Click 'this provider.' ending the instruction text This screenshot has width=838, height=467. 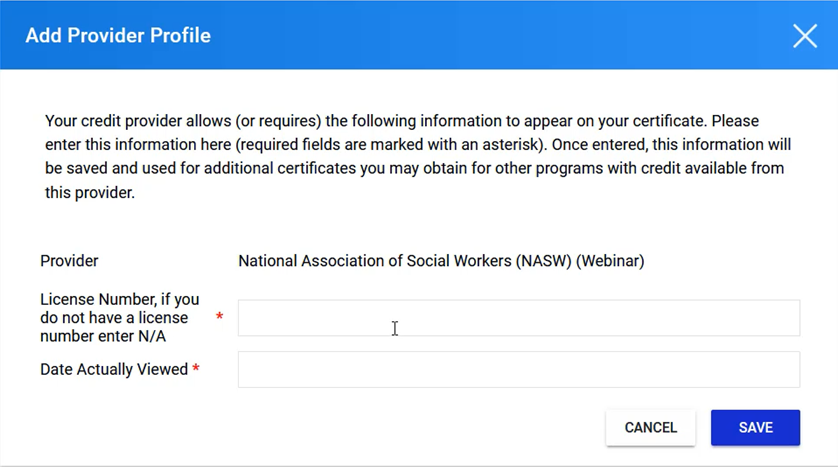pyautogui.click(x=90, y=192)
